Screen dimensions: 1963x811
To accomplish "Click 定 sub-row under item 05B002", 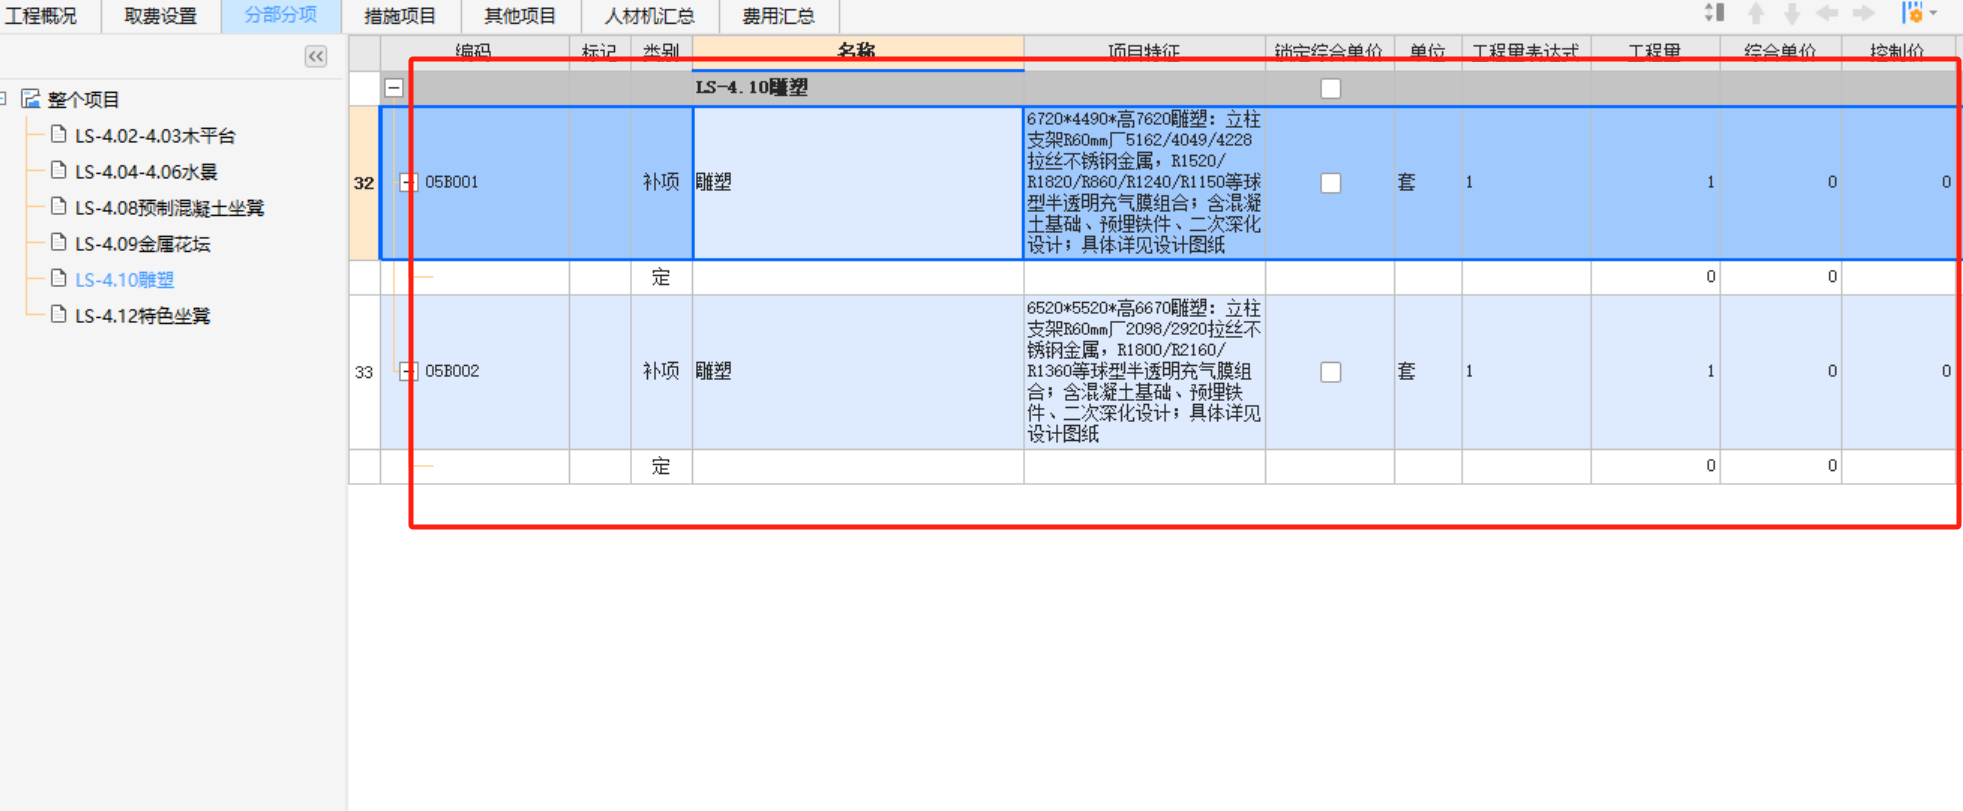I will [x=661, y=466].
